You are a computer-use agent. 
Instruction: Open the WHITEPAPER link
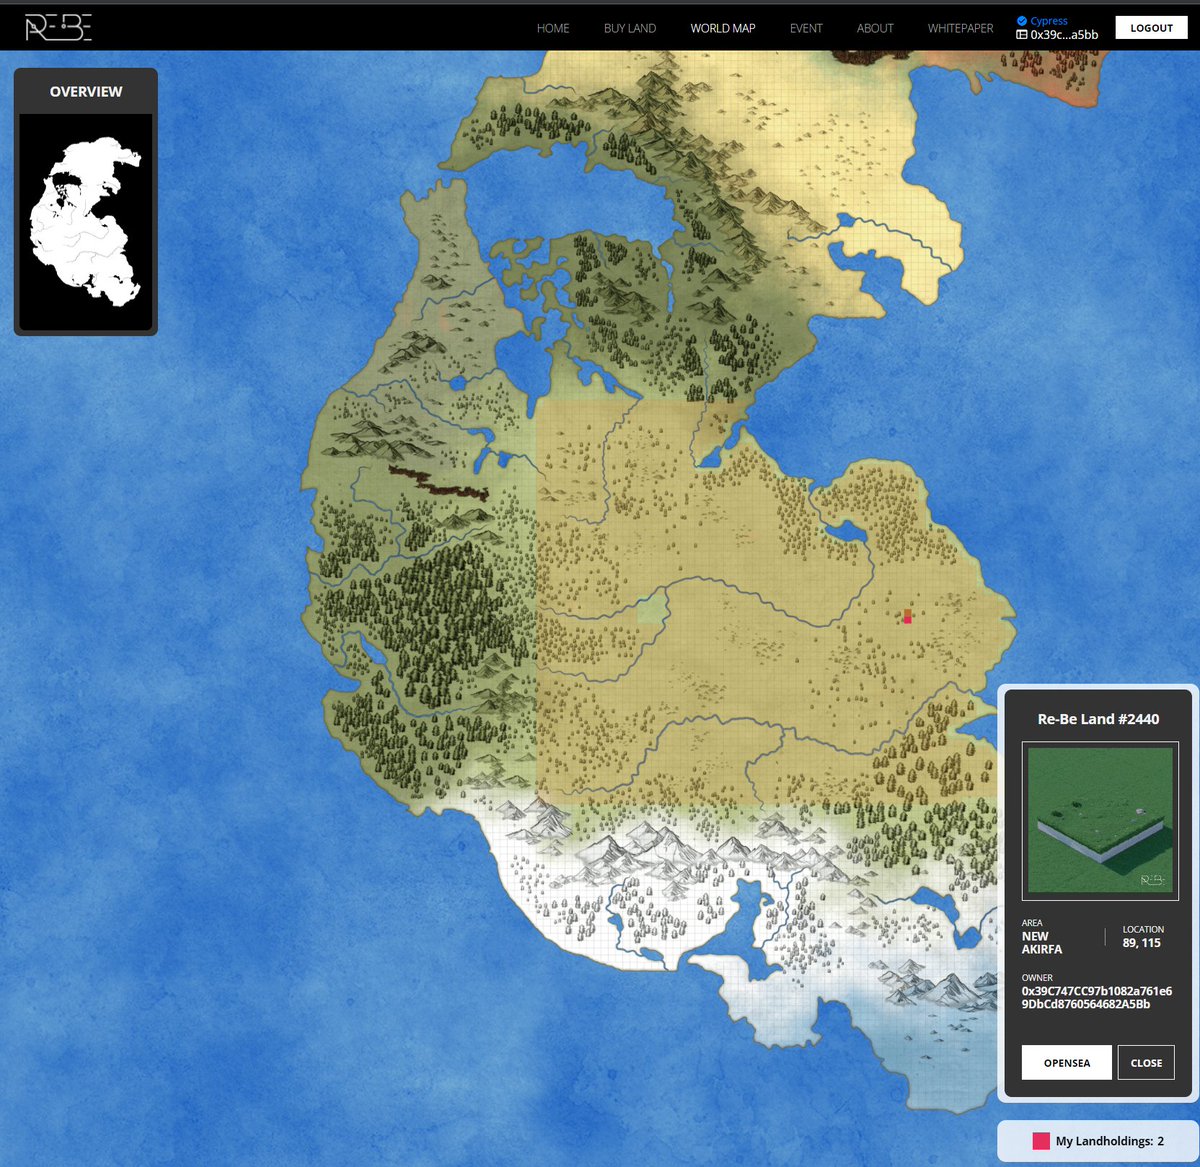[960, 28]
